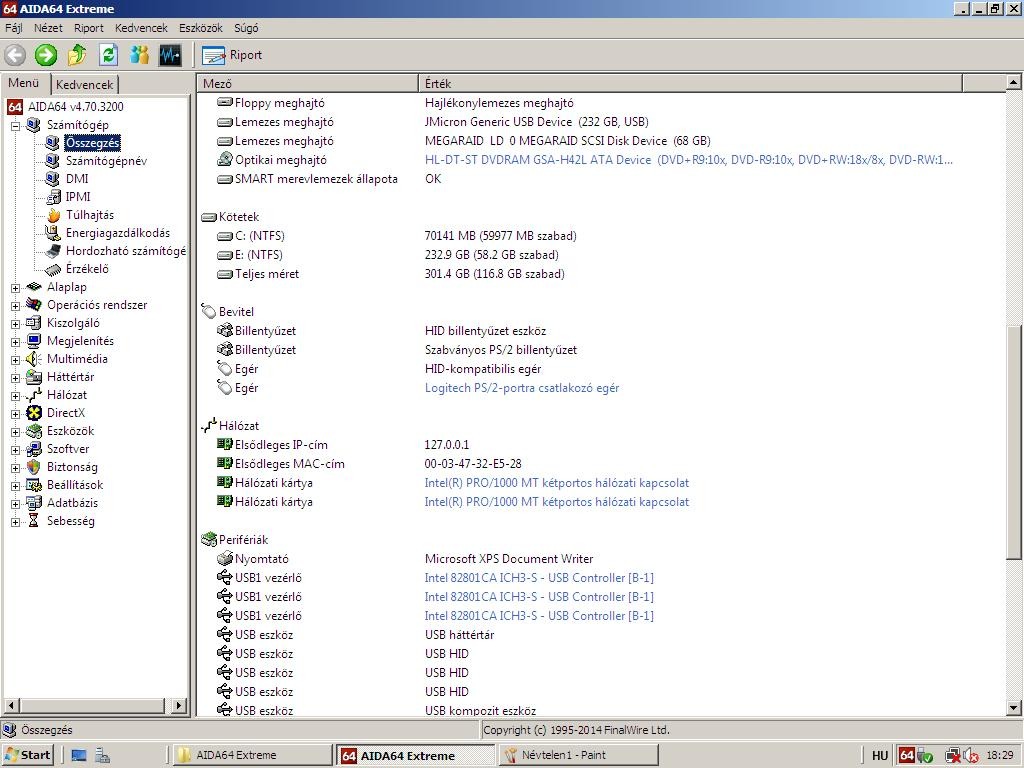
Task: Open the second Intel PRO/1000 MT network card link
Action: (x=556, y=502)
